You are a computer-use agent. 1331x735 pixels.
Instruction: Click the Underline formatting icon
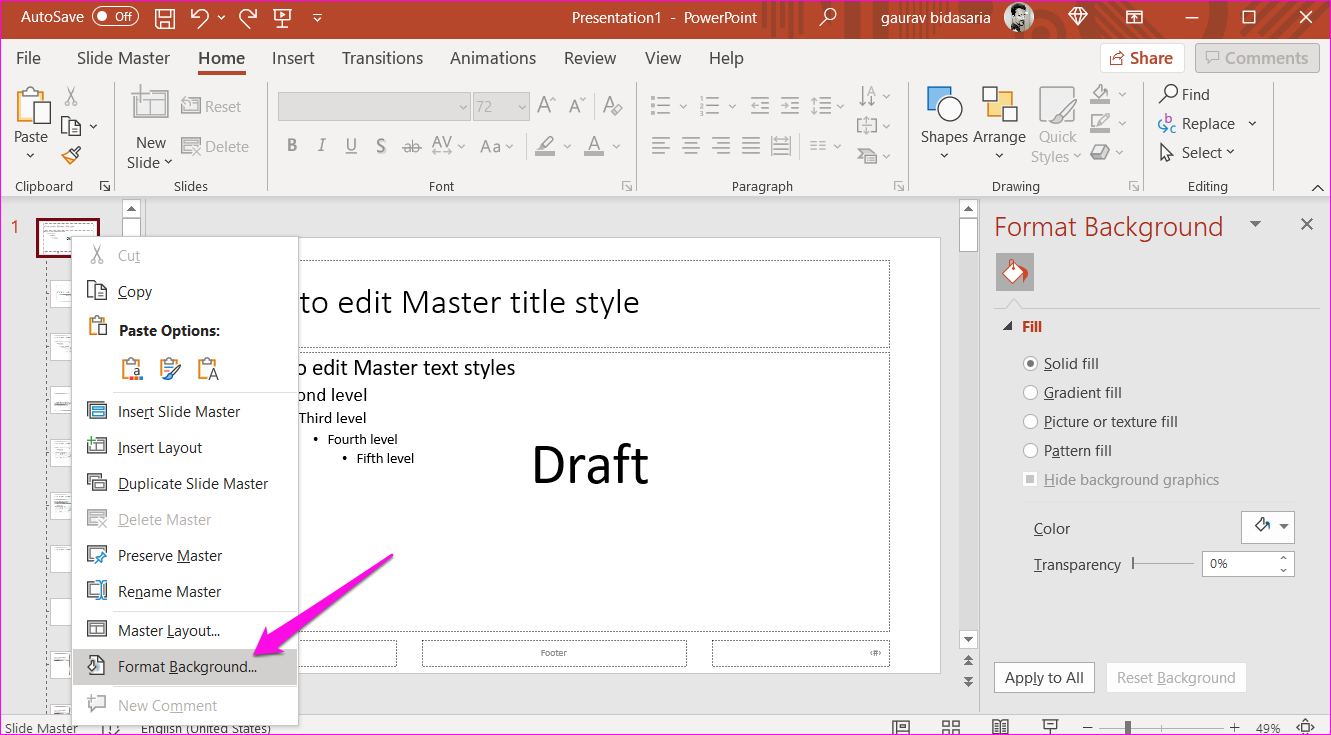click(351, 146)
